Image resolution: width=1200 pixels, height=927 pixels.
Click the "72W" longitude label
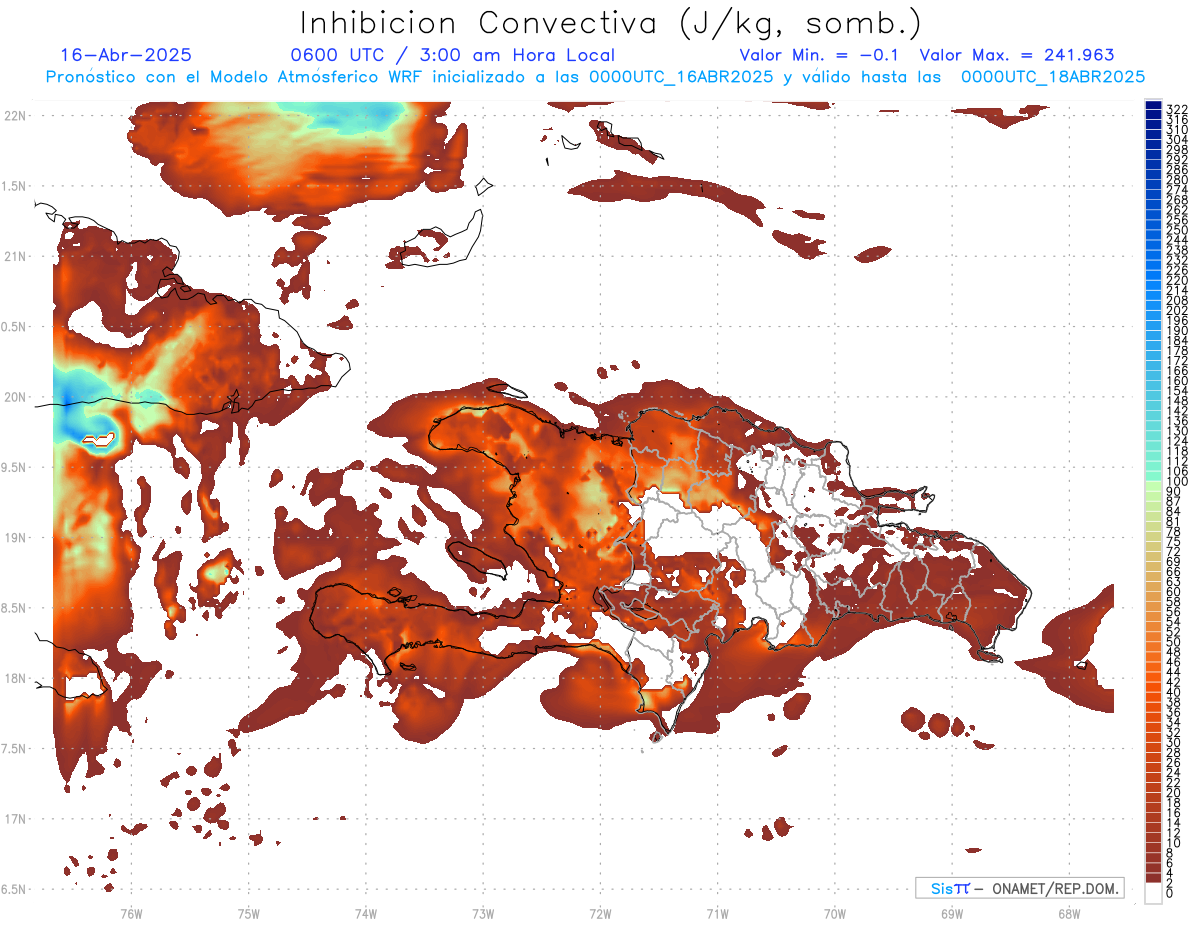(x=600, y=913)
